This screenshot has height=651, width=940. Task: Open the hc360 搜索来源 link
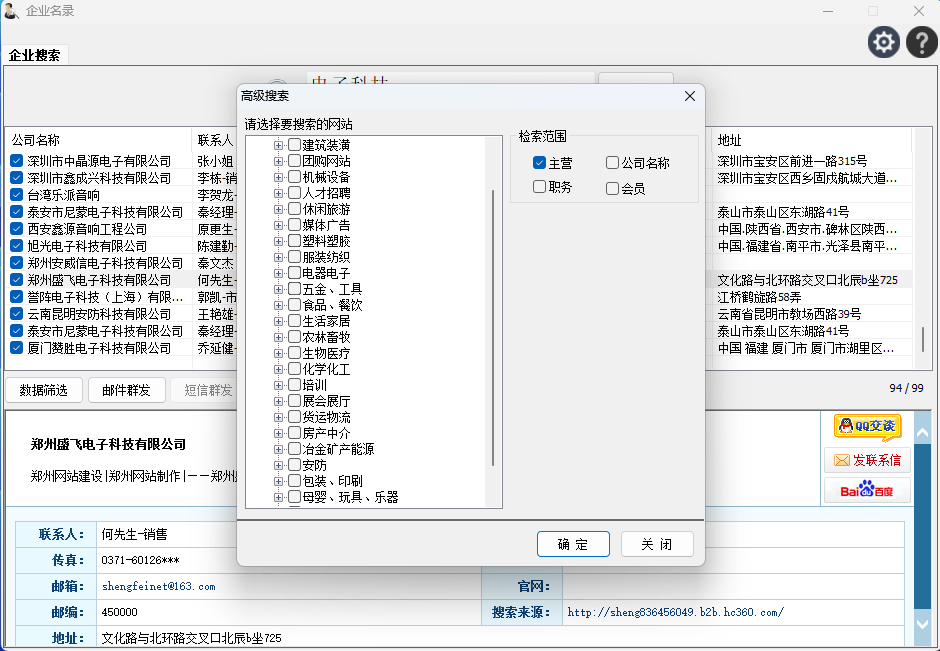tap(675, 612)
